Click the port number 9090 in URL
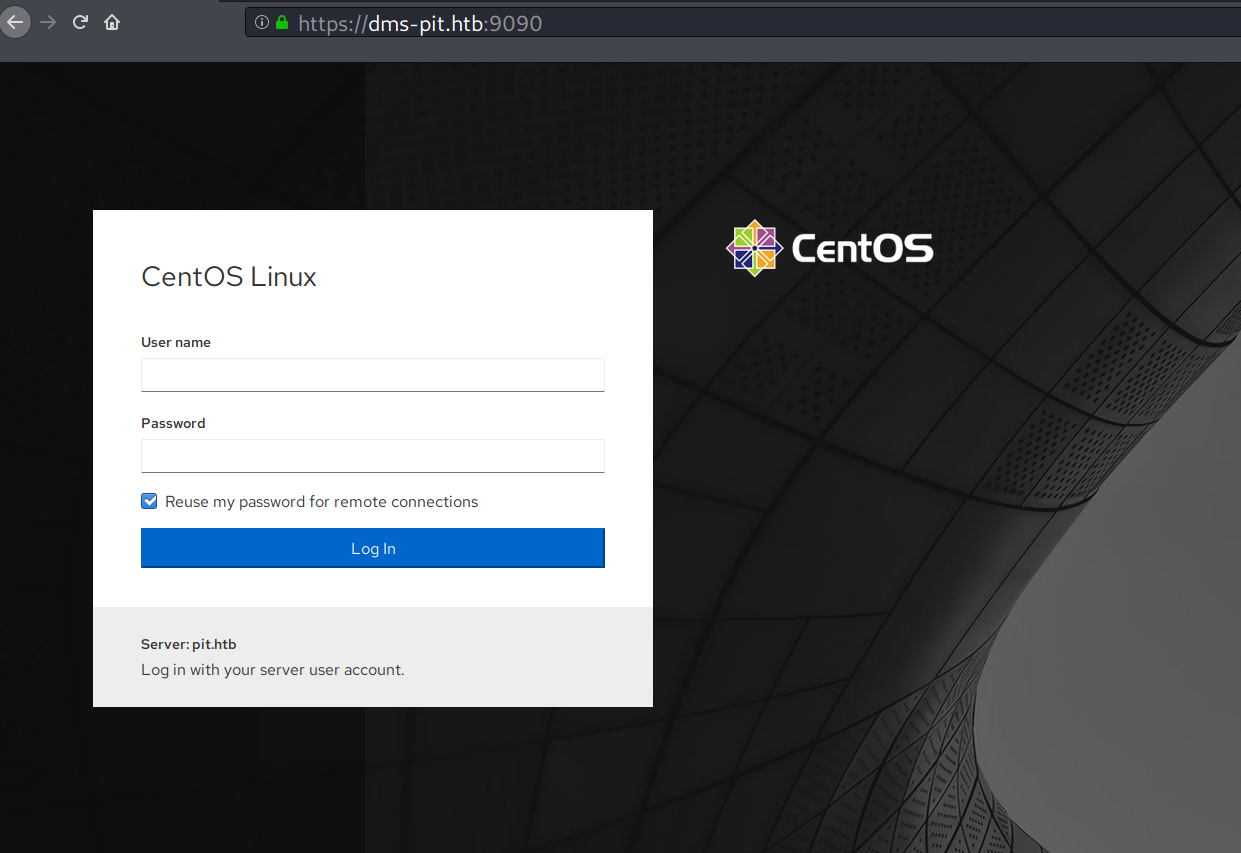The height and width of the screenshot is (853, 1241). [516, 23]
